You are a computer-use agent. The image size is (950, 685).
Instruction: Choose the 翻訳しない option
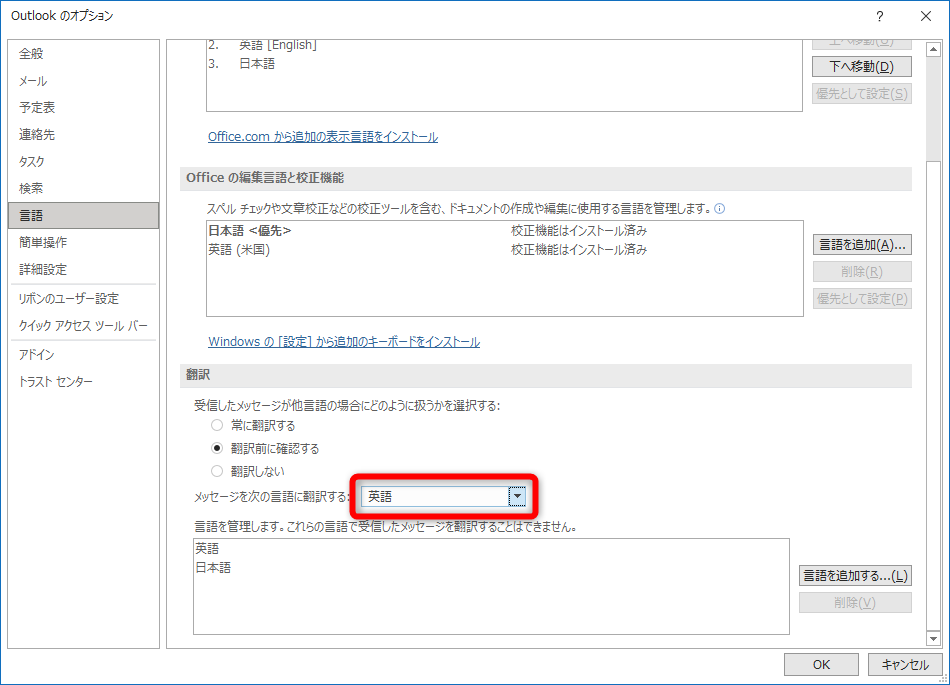coord(216,470)
